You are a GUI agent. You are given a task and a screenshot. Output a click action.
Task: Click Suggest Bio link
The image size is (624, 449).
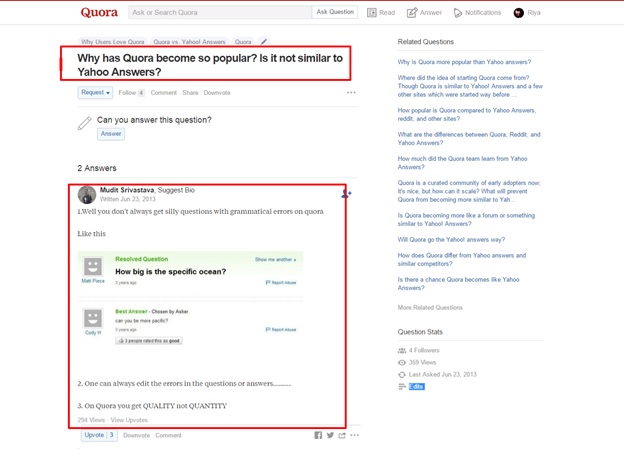(x=176, y=190)
